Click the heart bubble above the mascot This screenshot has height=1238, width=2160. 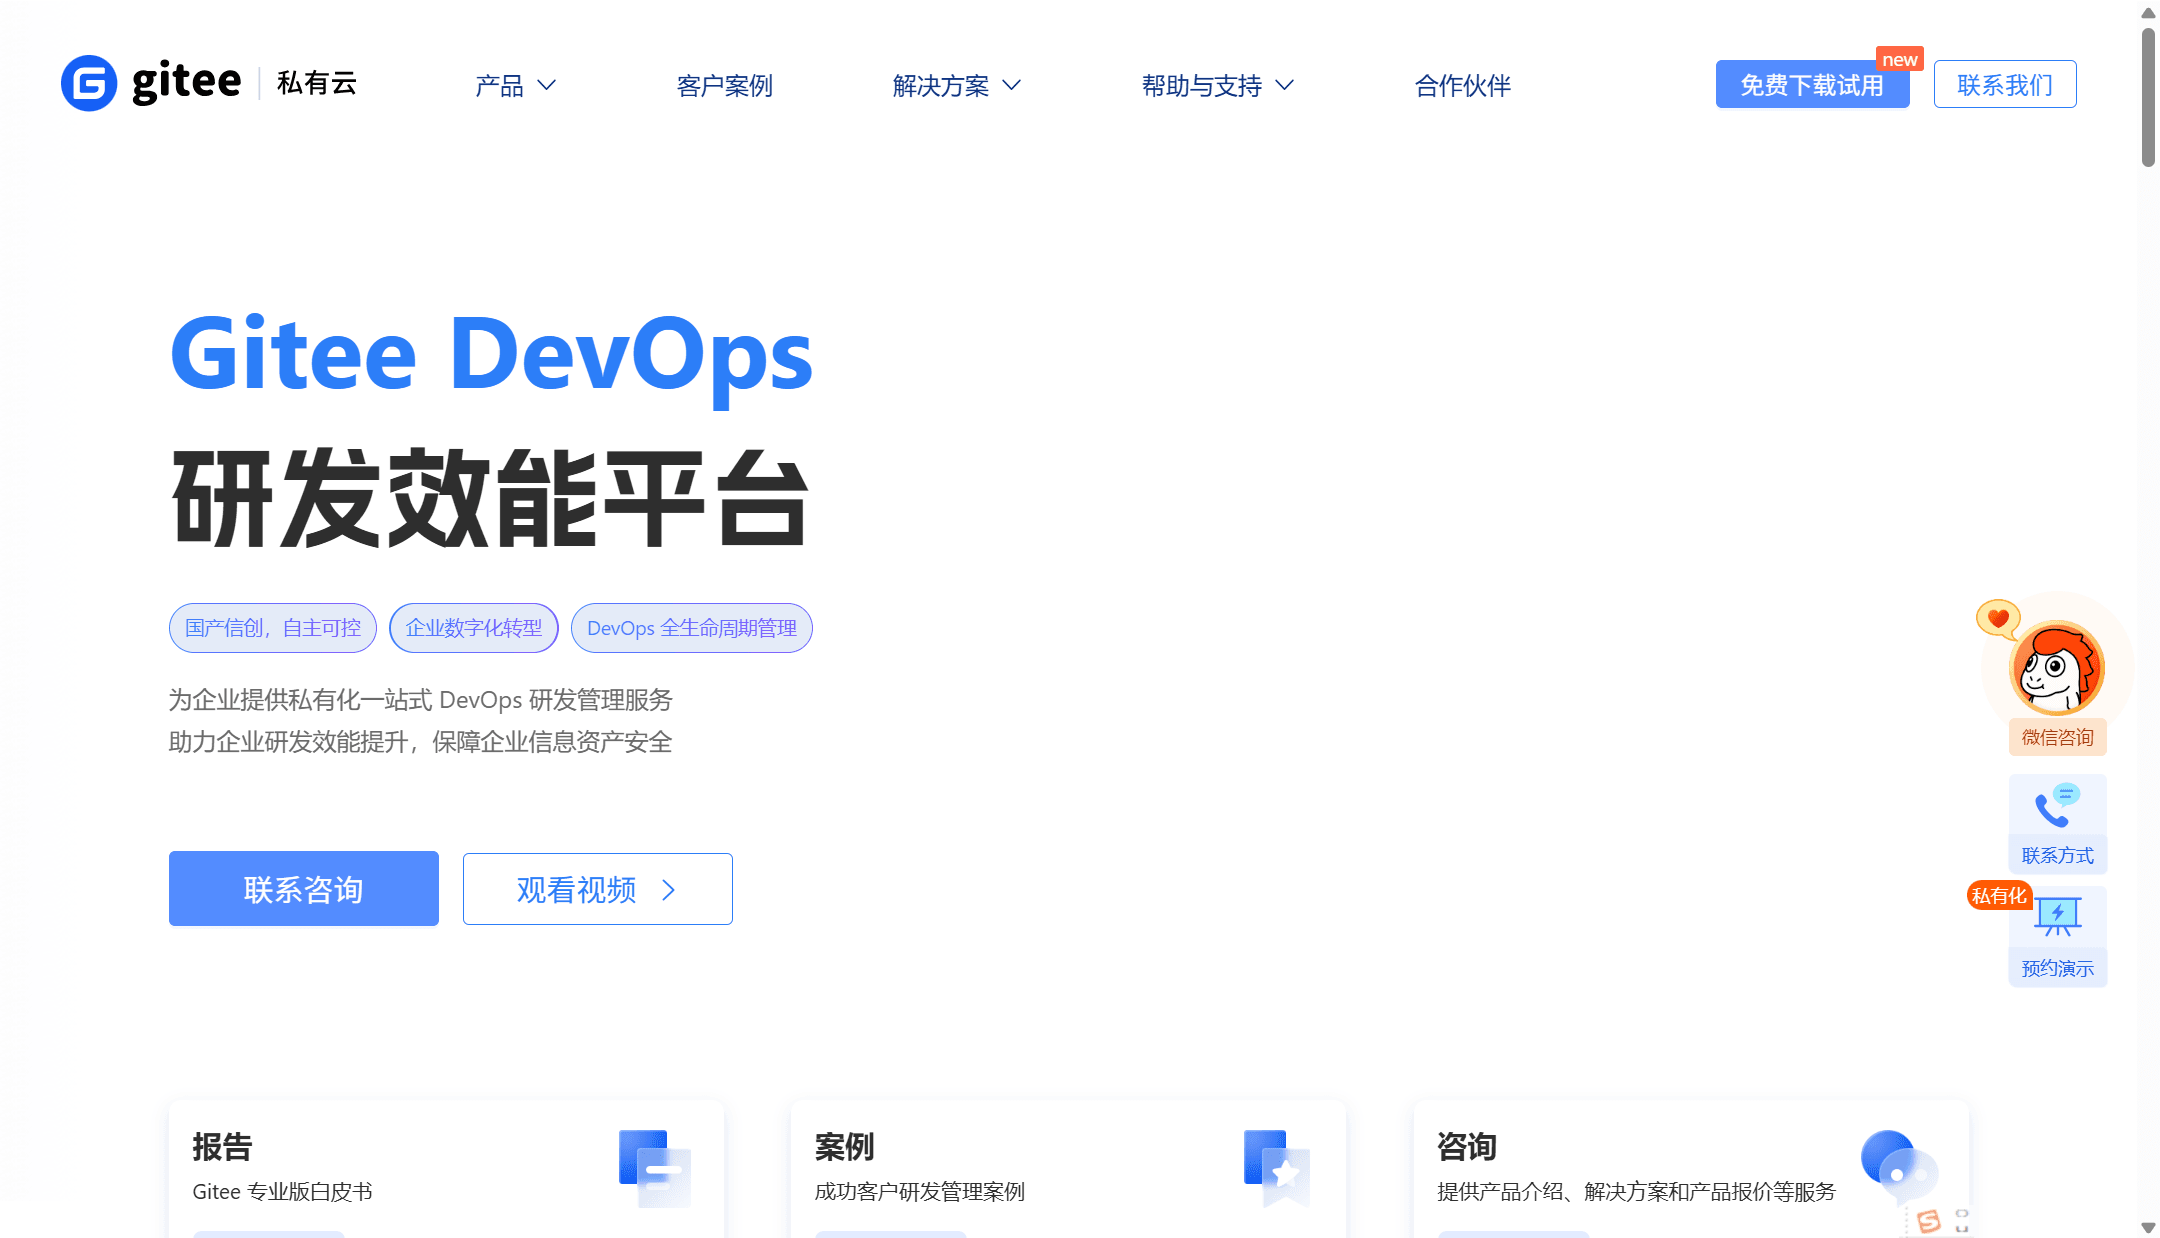click(1997, 619)
